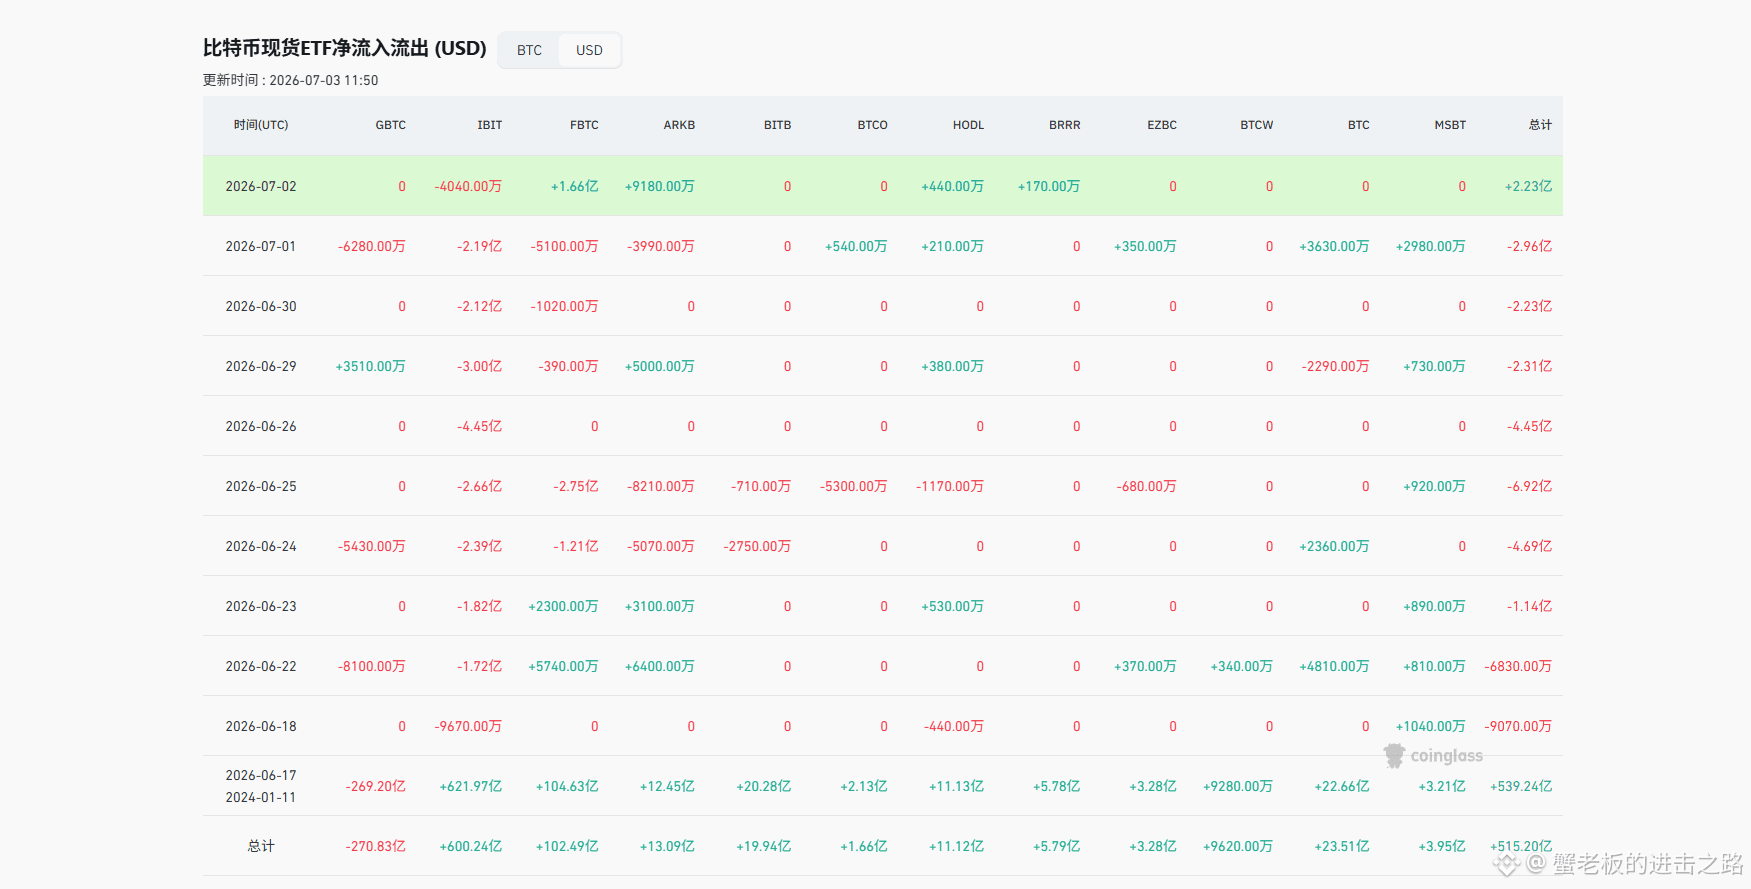1751x889 pixels.
Task: Click the FBTC value +1.66亿
Action: coord(574,186)
